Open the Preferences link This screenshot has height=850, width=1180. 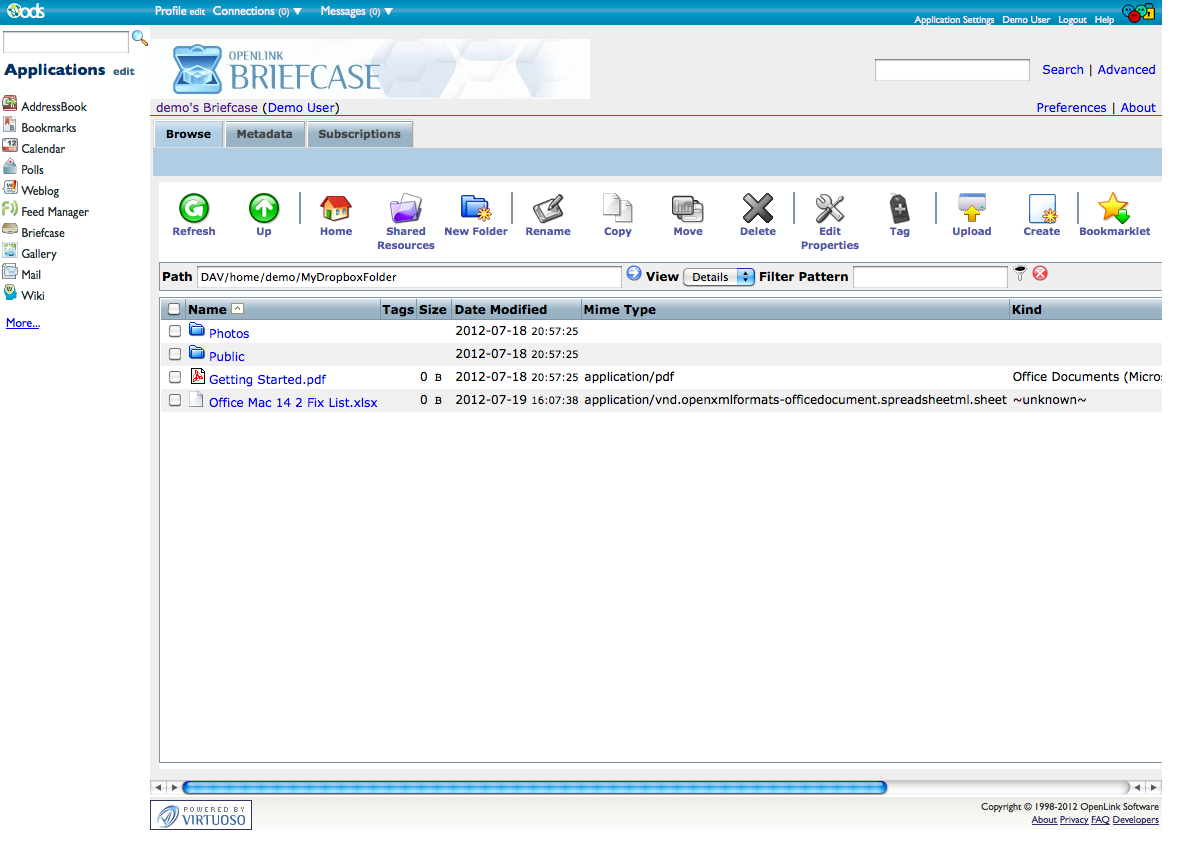(1071, 108)
